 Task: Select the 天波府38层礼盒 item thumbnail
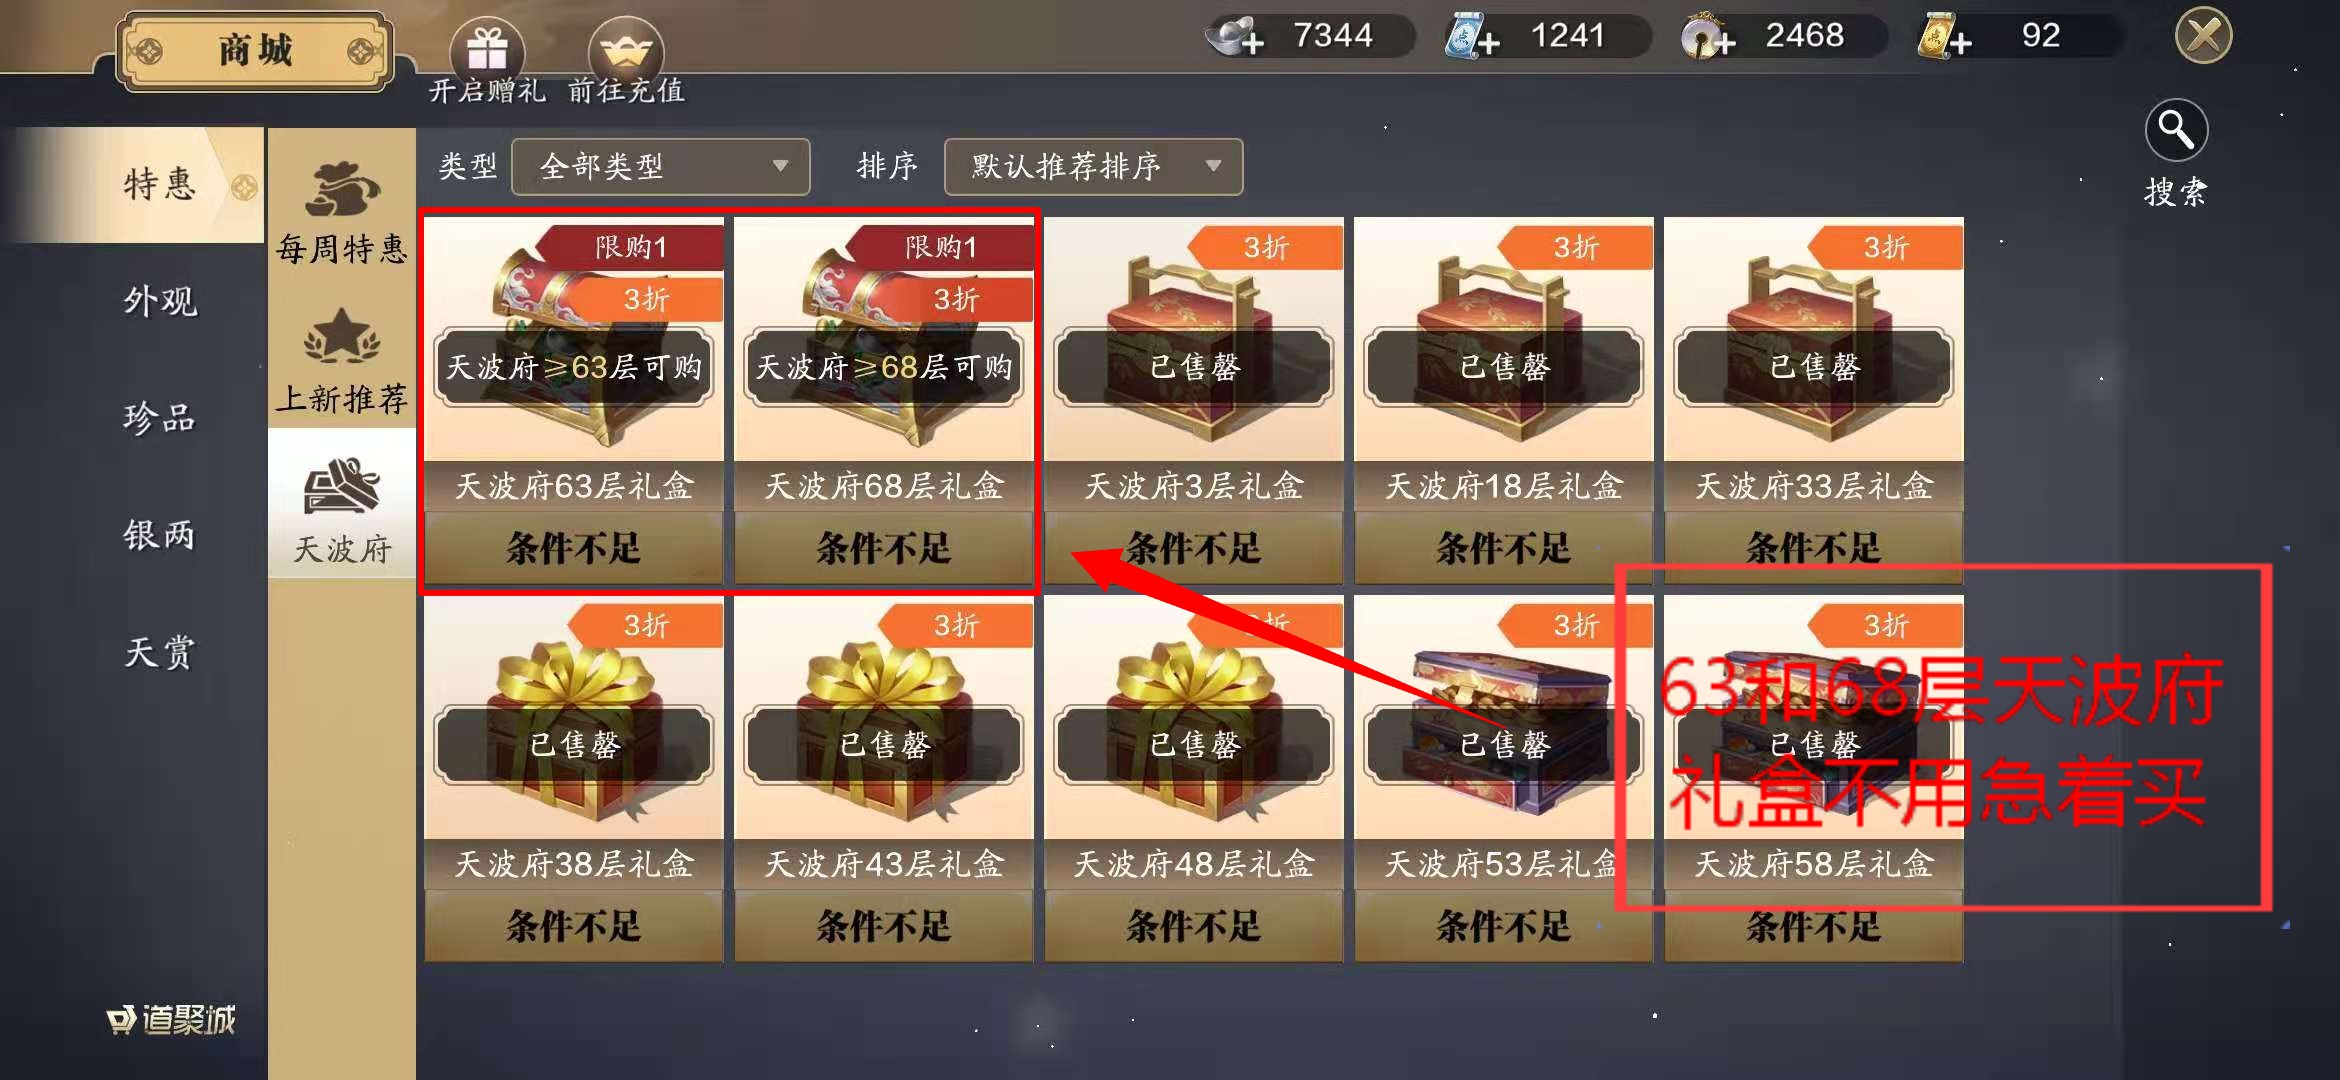click(574, 717)
